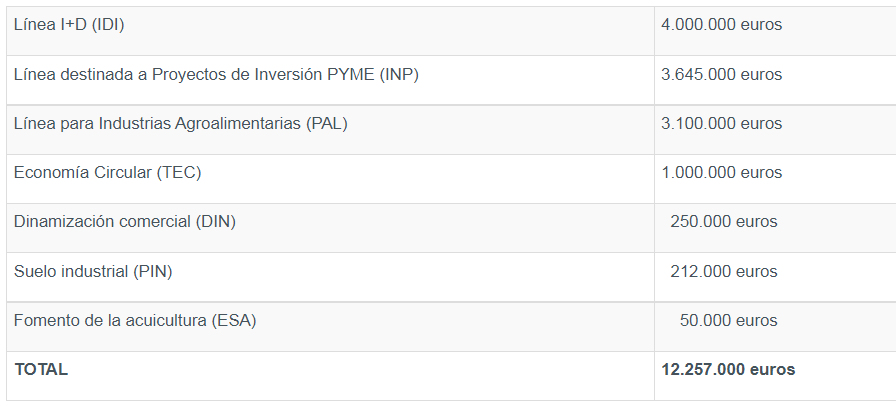The height and width of the screenshot is (410, 896).
Task: Click the Dinamización comercial (DIN) label
Action: tap(125, 222)
